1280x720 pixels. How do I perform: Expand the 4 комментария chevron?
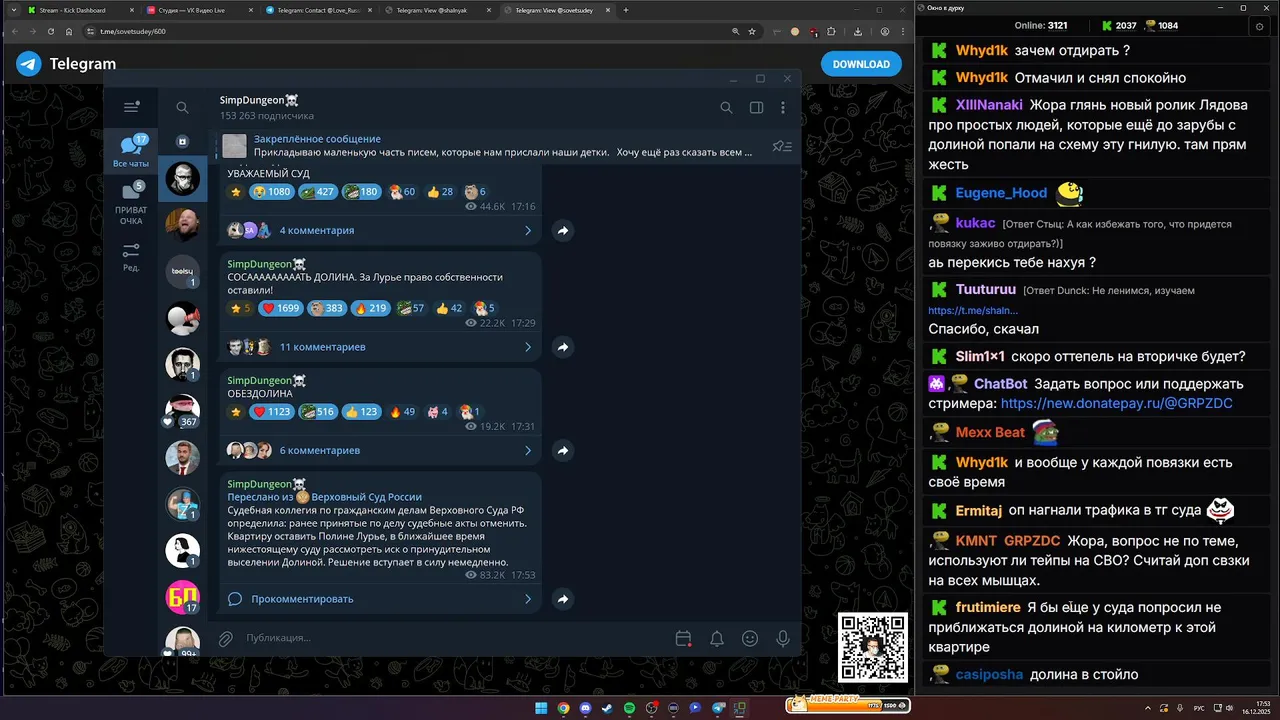(528, 230)
